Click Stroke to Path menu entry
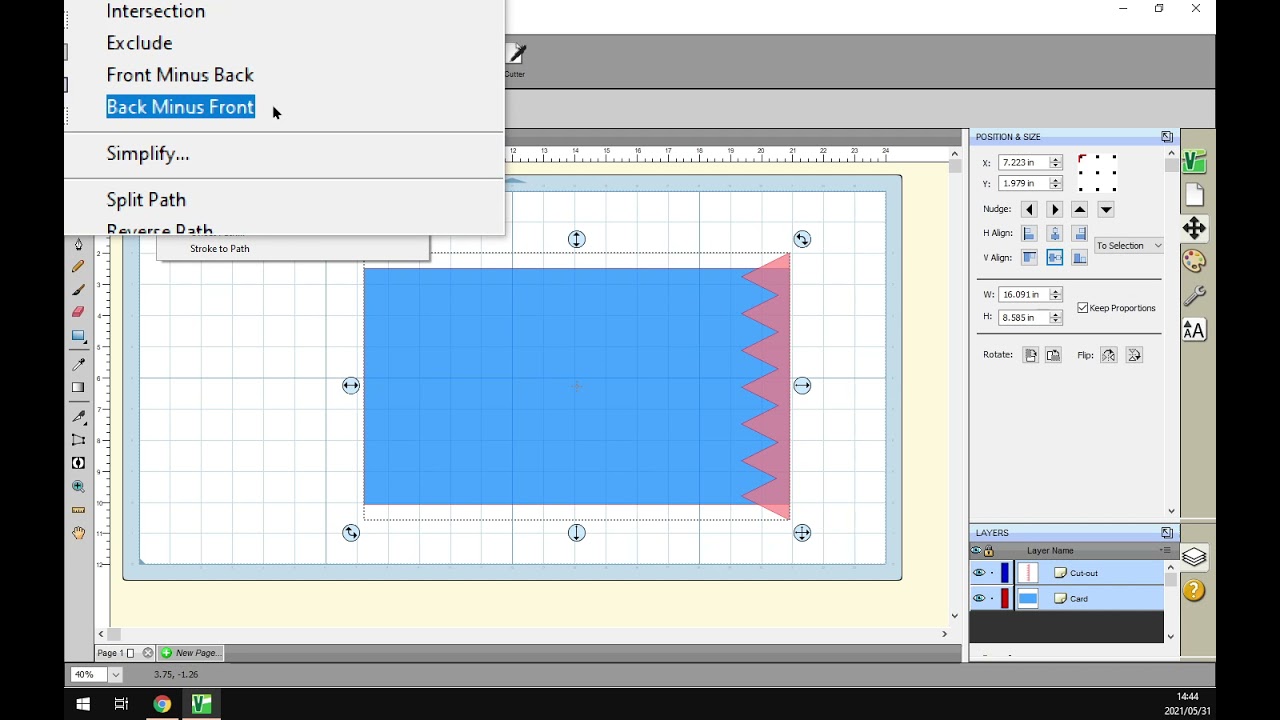The height and width of the screenshot is (720, 1280). tap(220, 248)
